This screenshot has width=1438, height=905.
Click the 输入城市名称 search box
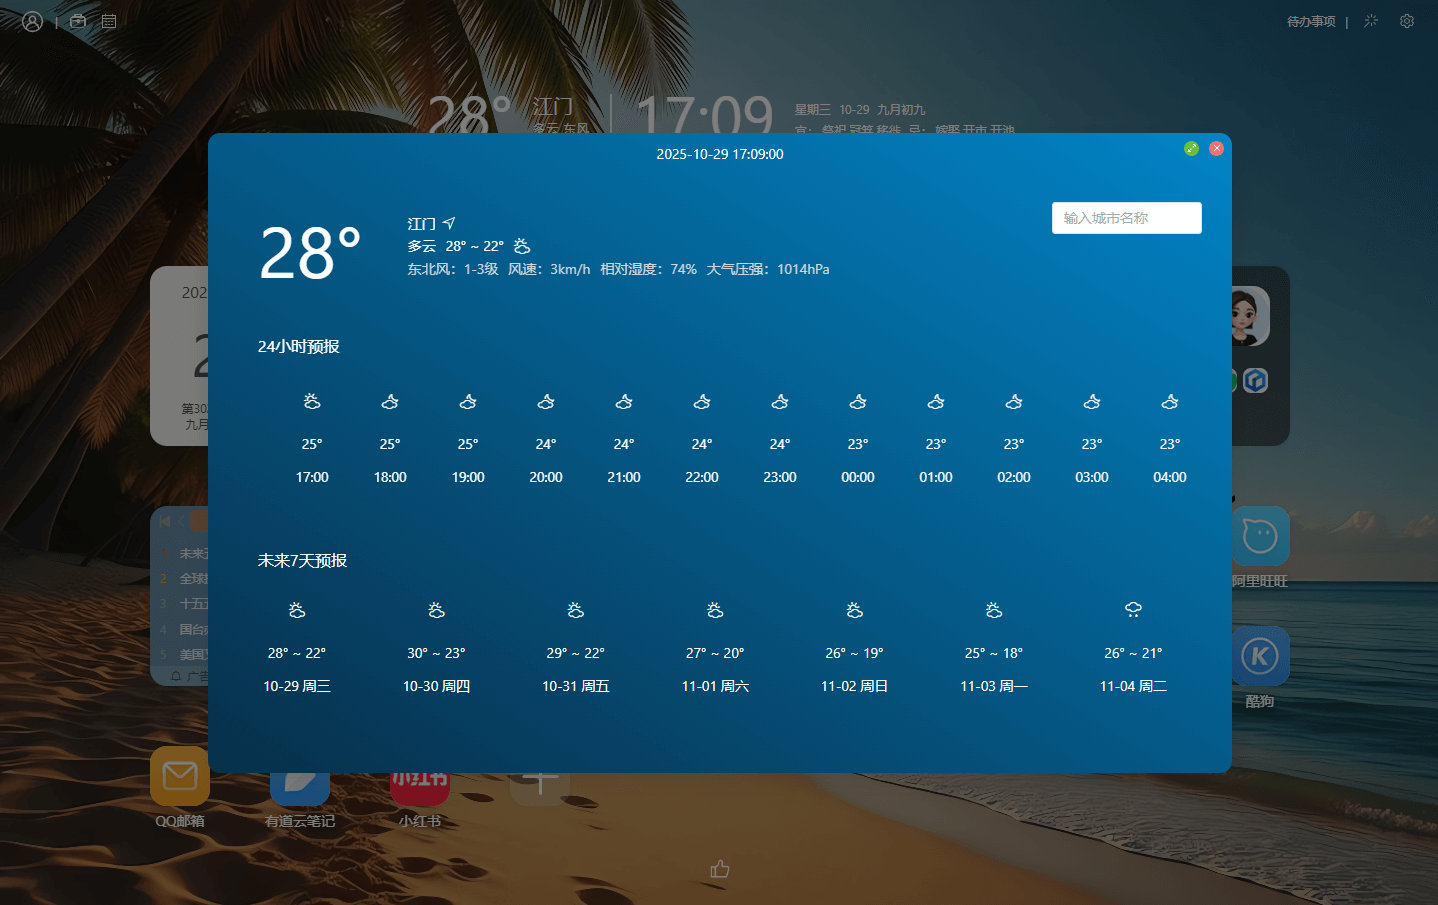point(1126,218)
